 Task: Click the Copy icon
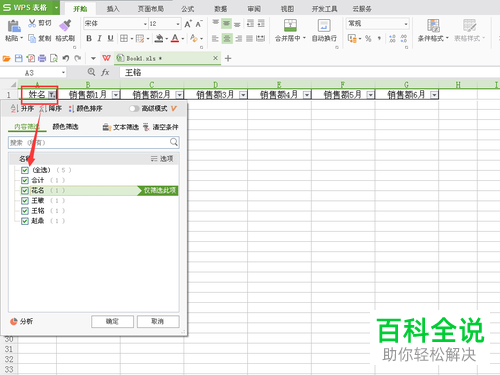pos(32,39)
